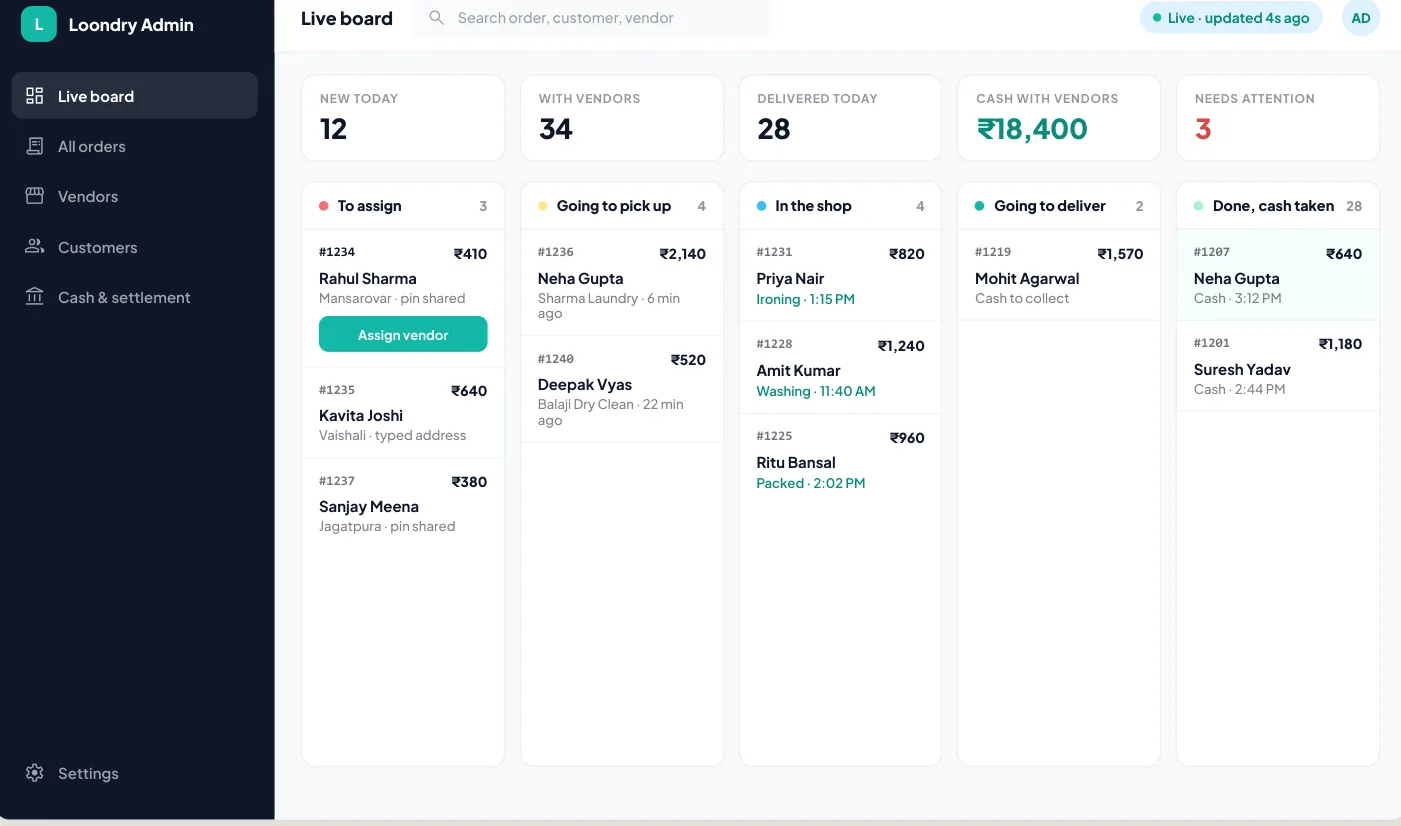
Task: Click the Cash & settlement bank icon
Action: 35,296
